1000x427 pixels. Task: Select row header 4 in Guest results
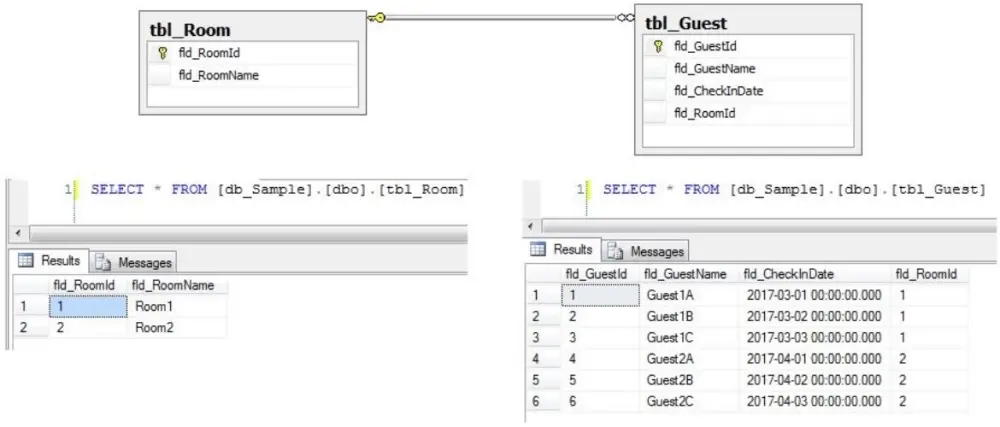click(543, 359)
